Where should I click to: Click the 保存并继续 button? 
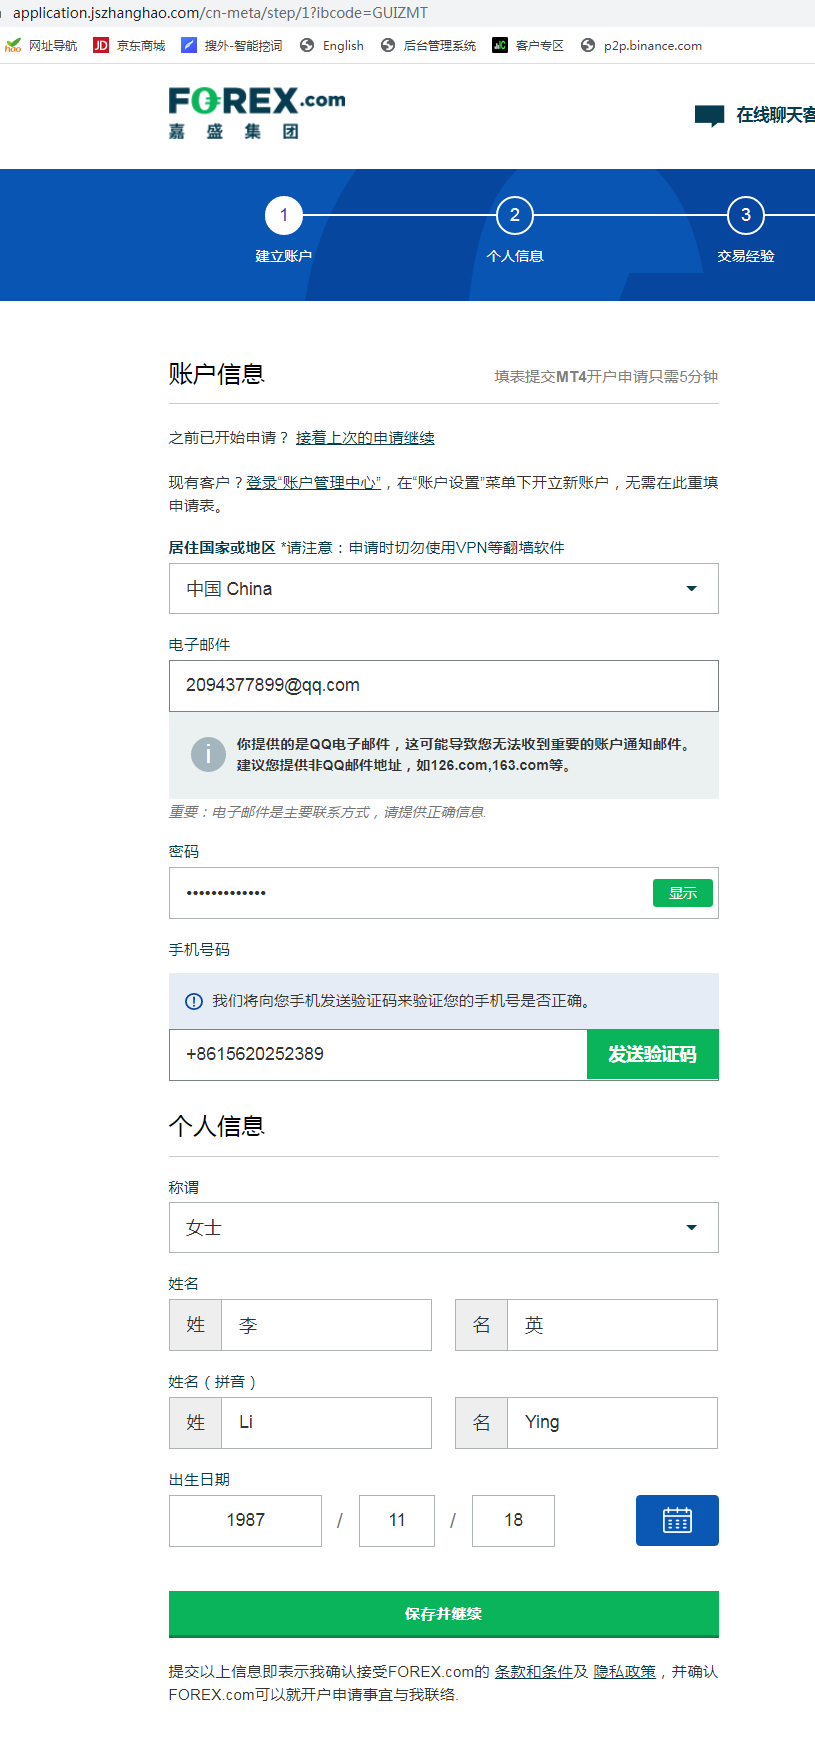click(443, 1614)
